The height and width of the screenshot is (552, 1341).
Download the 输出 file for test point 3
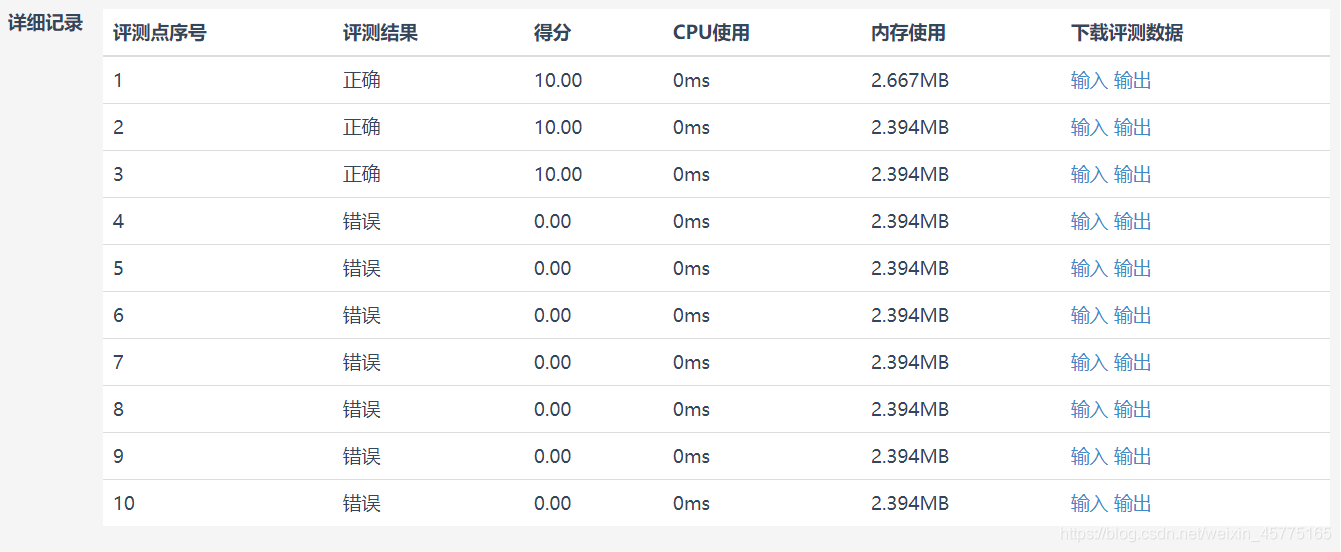pyautogui.click(x=1133, y=174)
